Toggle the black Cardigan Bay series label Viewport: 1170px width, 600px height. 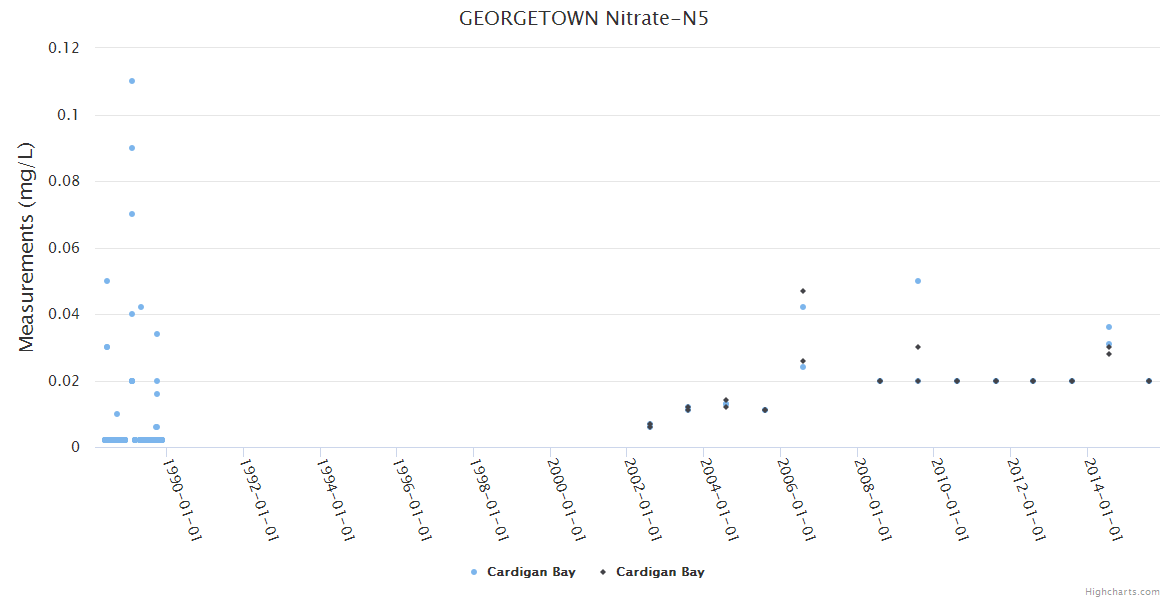tap(660, 572)
